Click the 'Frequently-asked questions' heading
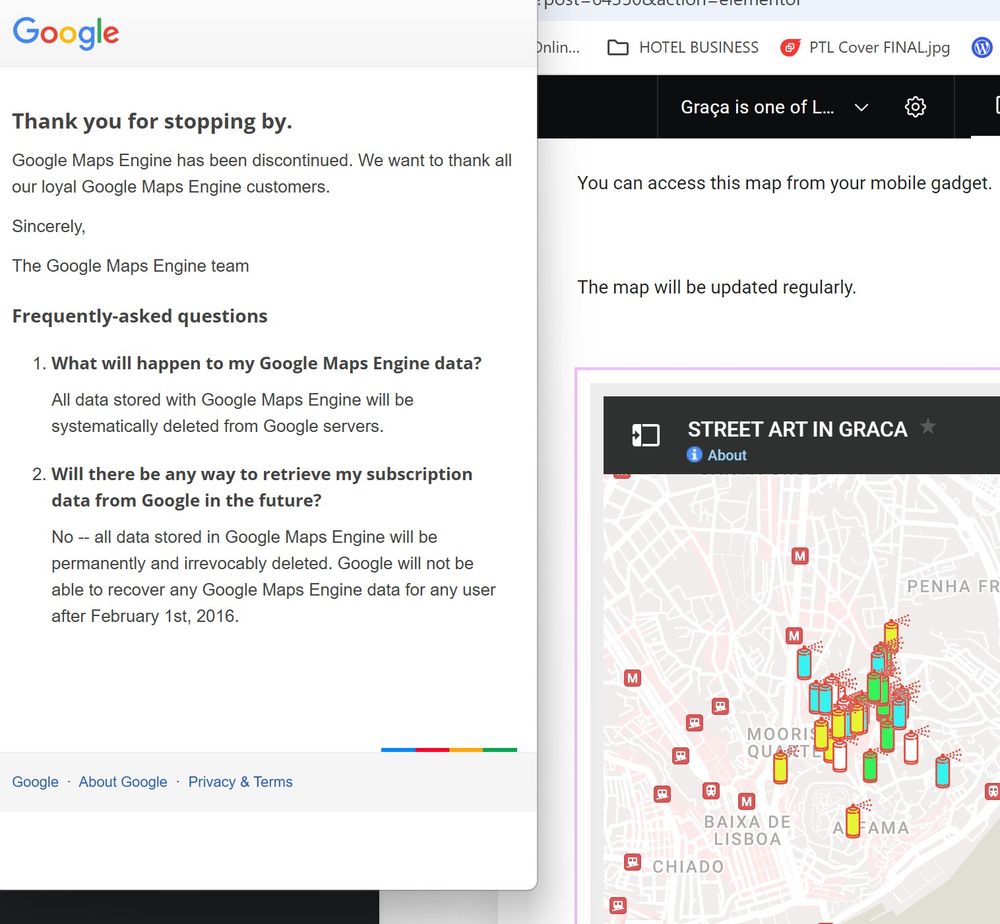Viewport: 1000px width, 924px height. tap(140, 316)
